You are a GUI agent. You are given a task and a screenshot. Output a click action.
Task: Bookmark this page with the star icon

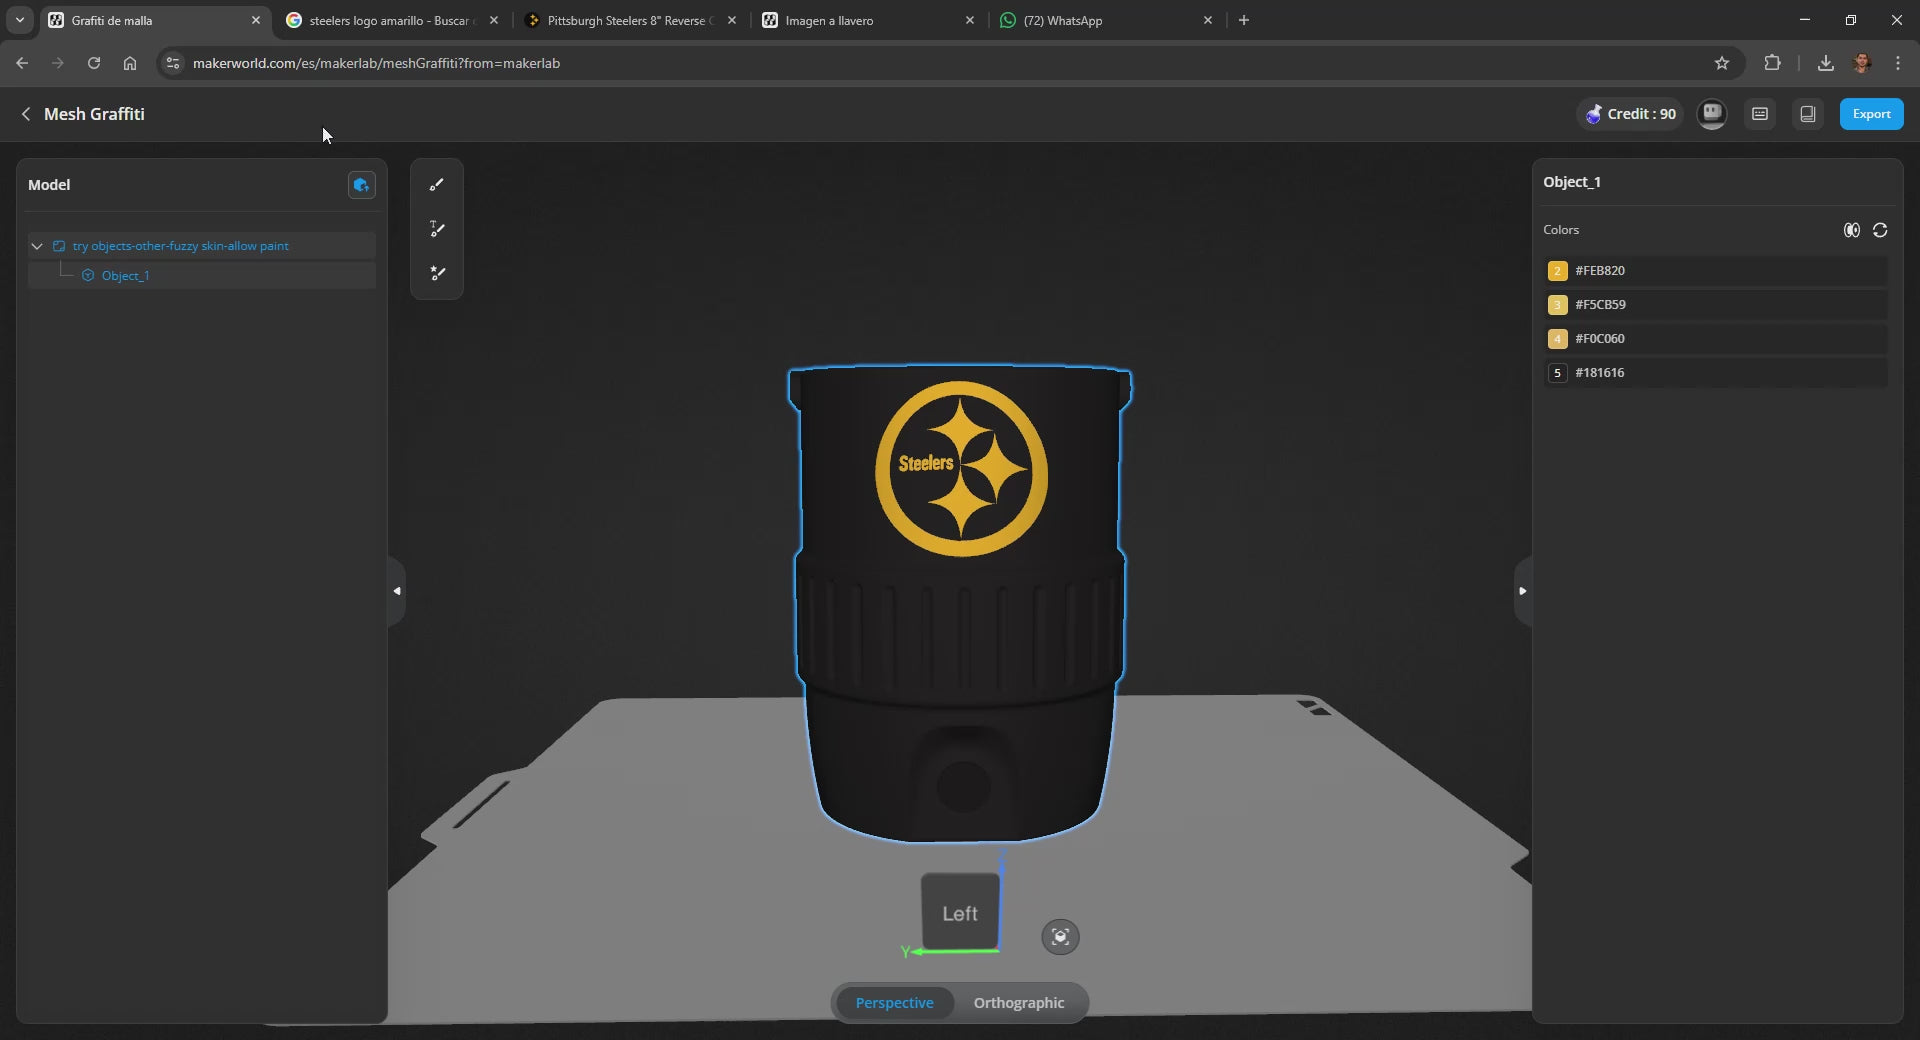point(1722,63)
